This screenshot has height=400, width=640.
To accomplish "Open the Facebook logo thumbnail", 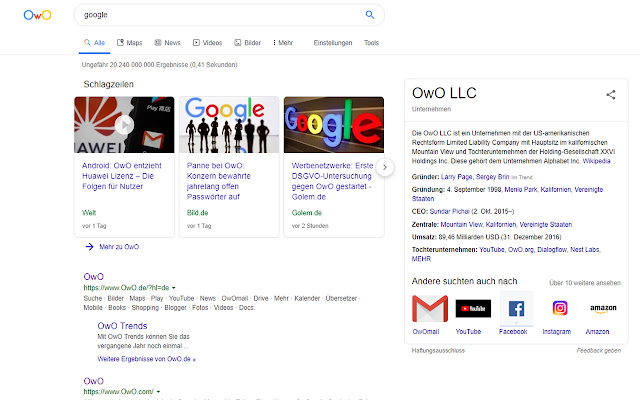I will (516, 309).
